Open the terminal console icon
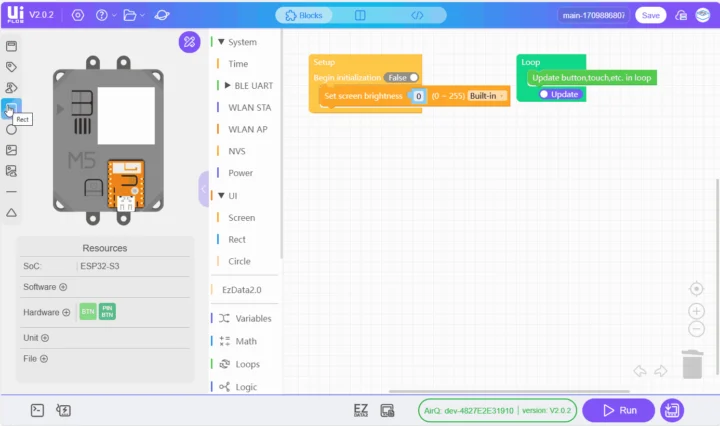 point(37,410)
